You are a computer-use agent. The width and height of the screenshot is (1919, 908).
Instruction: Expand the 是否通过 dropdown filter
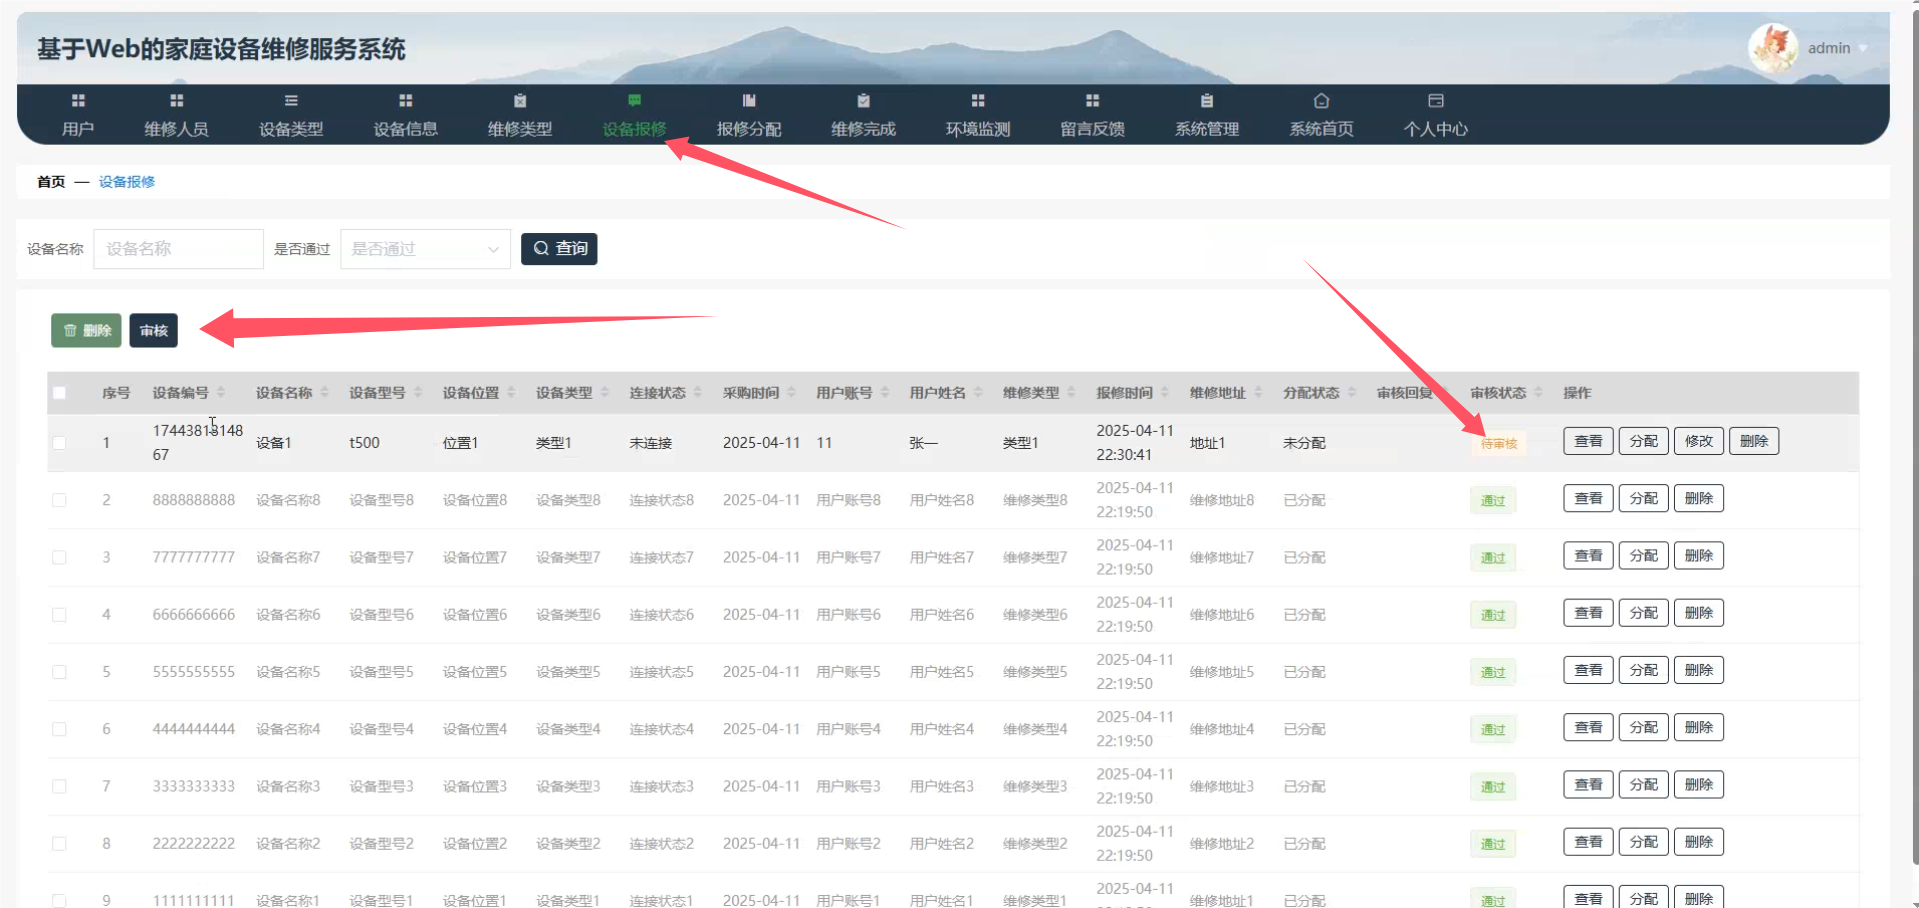coord(425,249)
